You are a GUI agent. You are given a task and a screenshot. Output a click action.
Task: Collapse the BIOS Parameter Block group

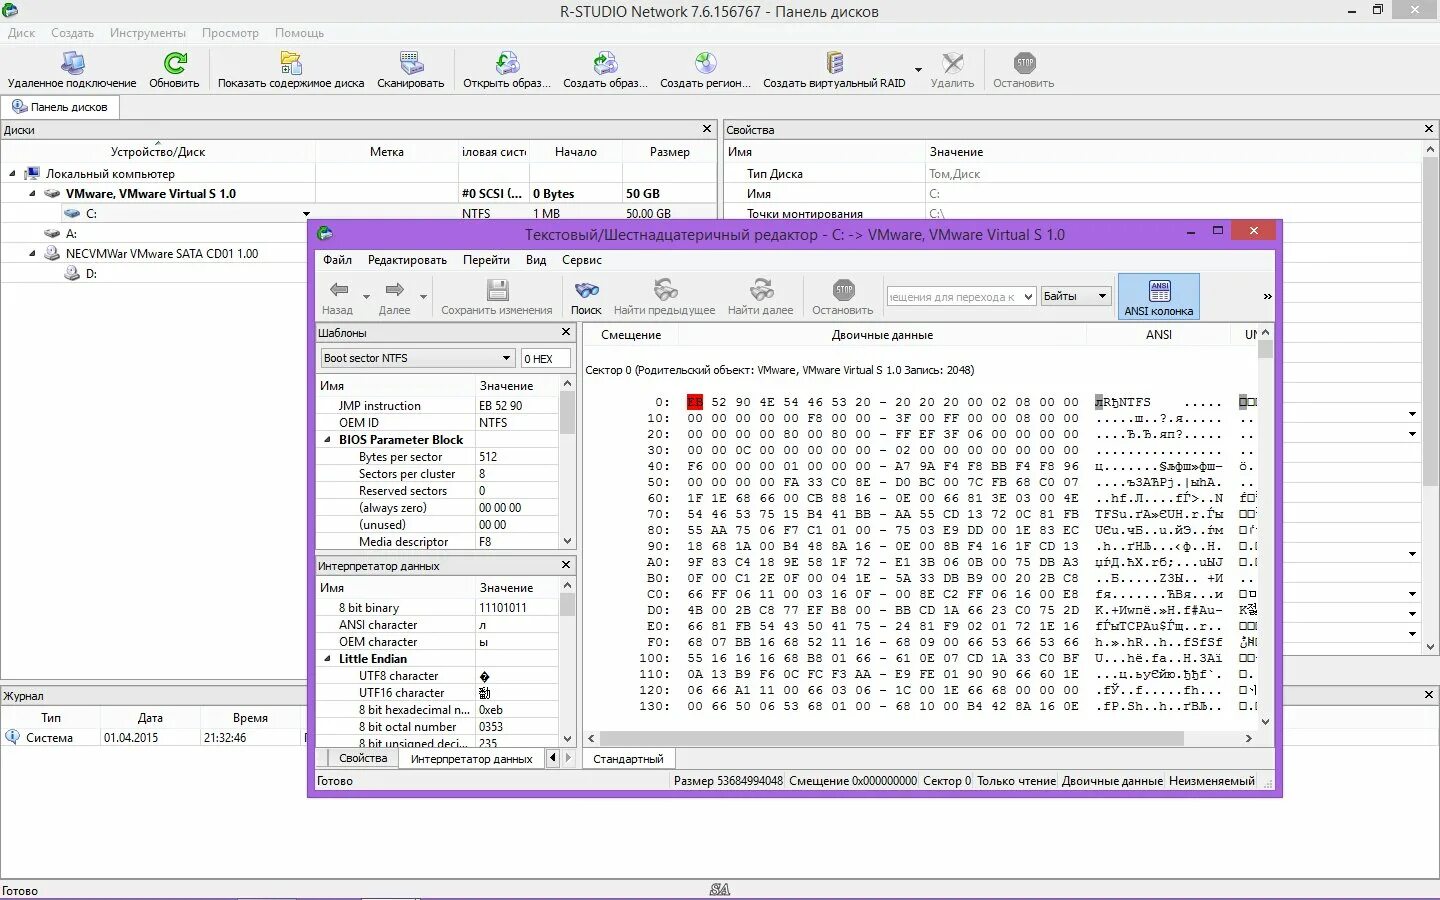327,440
